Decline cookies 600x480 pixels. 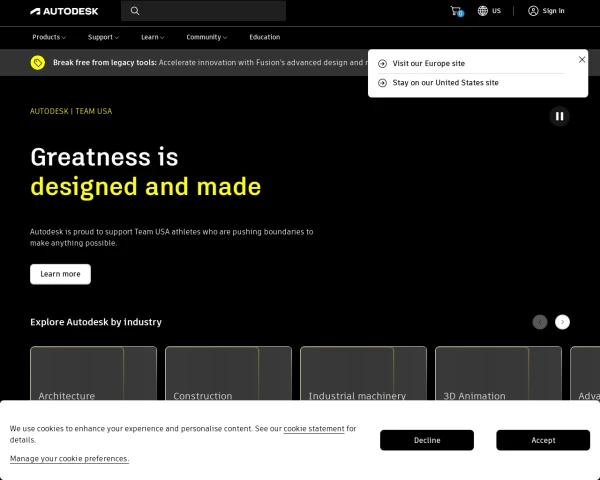click(x=427, y=440)
